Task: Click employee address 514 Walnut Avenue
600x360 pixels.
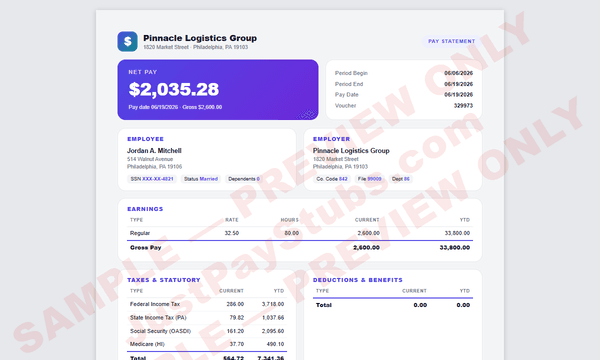Action: [x=150, y=159]
